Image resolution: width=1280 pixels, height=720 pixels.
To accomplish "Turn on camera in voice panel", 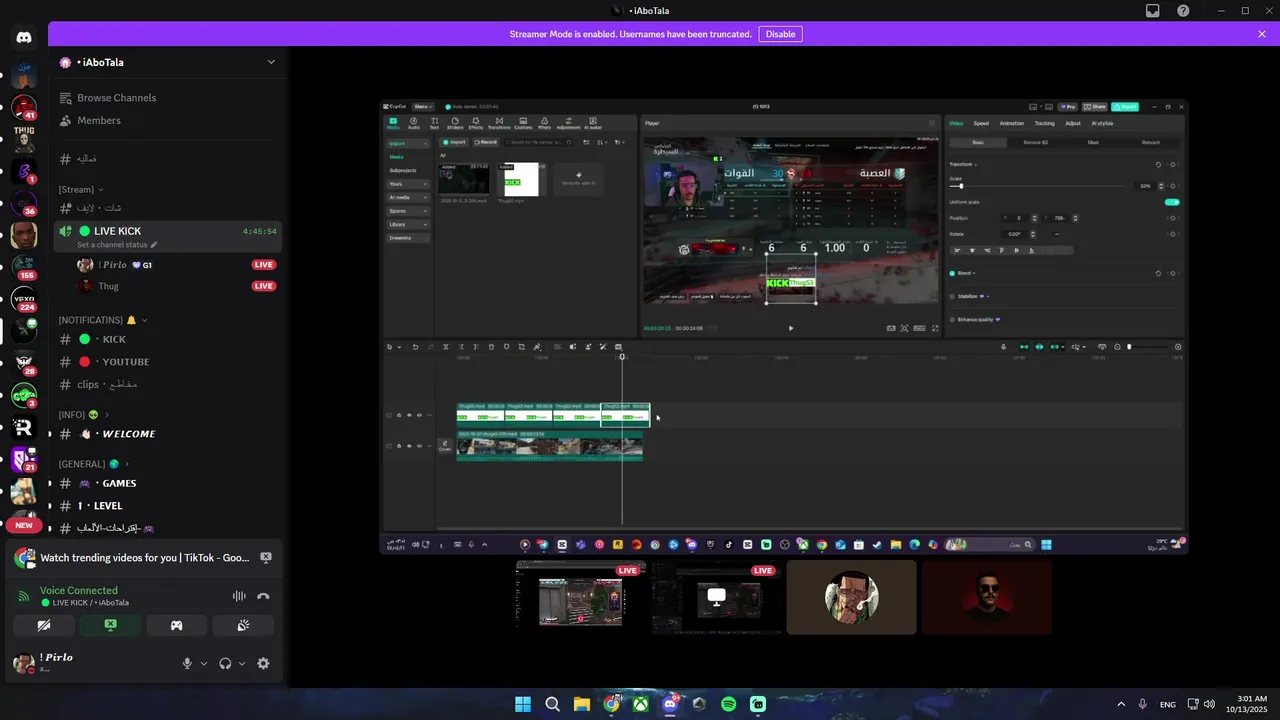I will pos(44,625).
